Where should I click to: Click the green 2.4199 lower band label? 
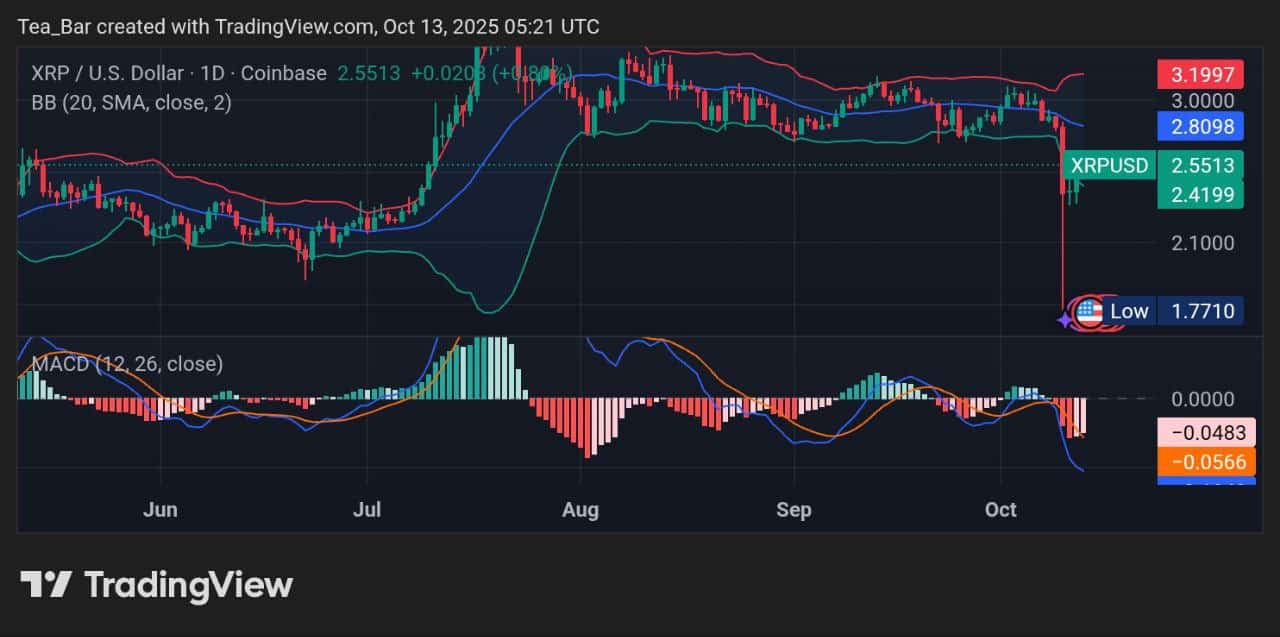click(1200, 194)
